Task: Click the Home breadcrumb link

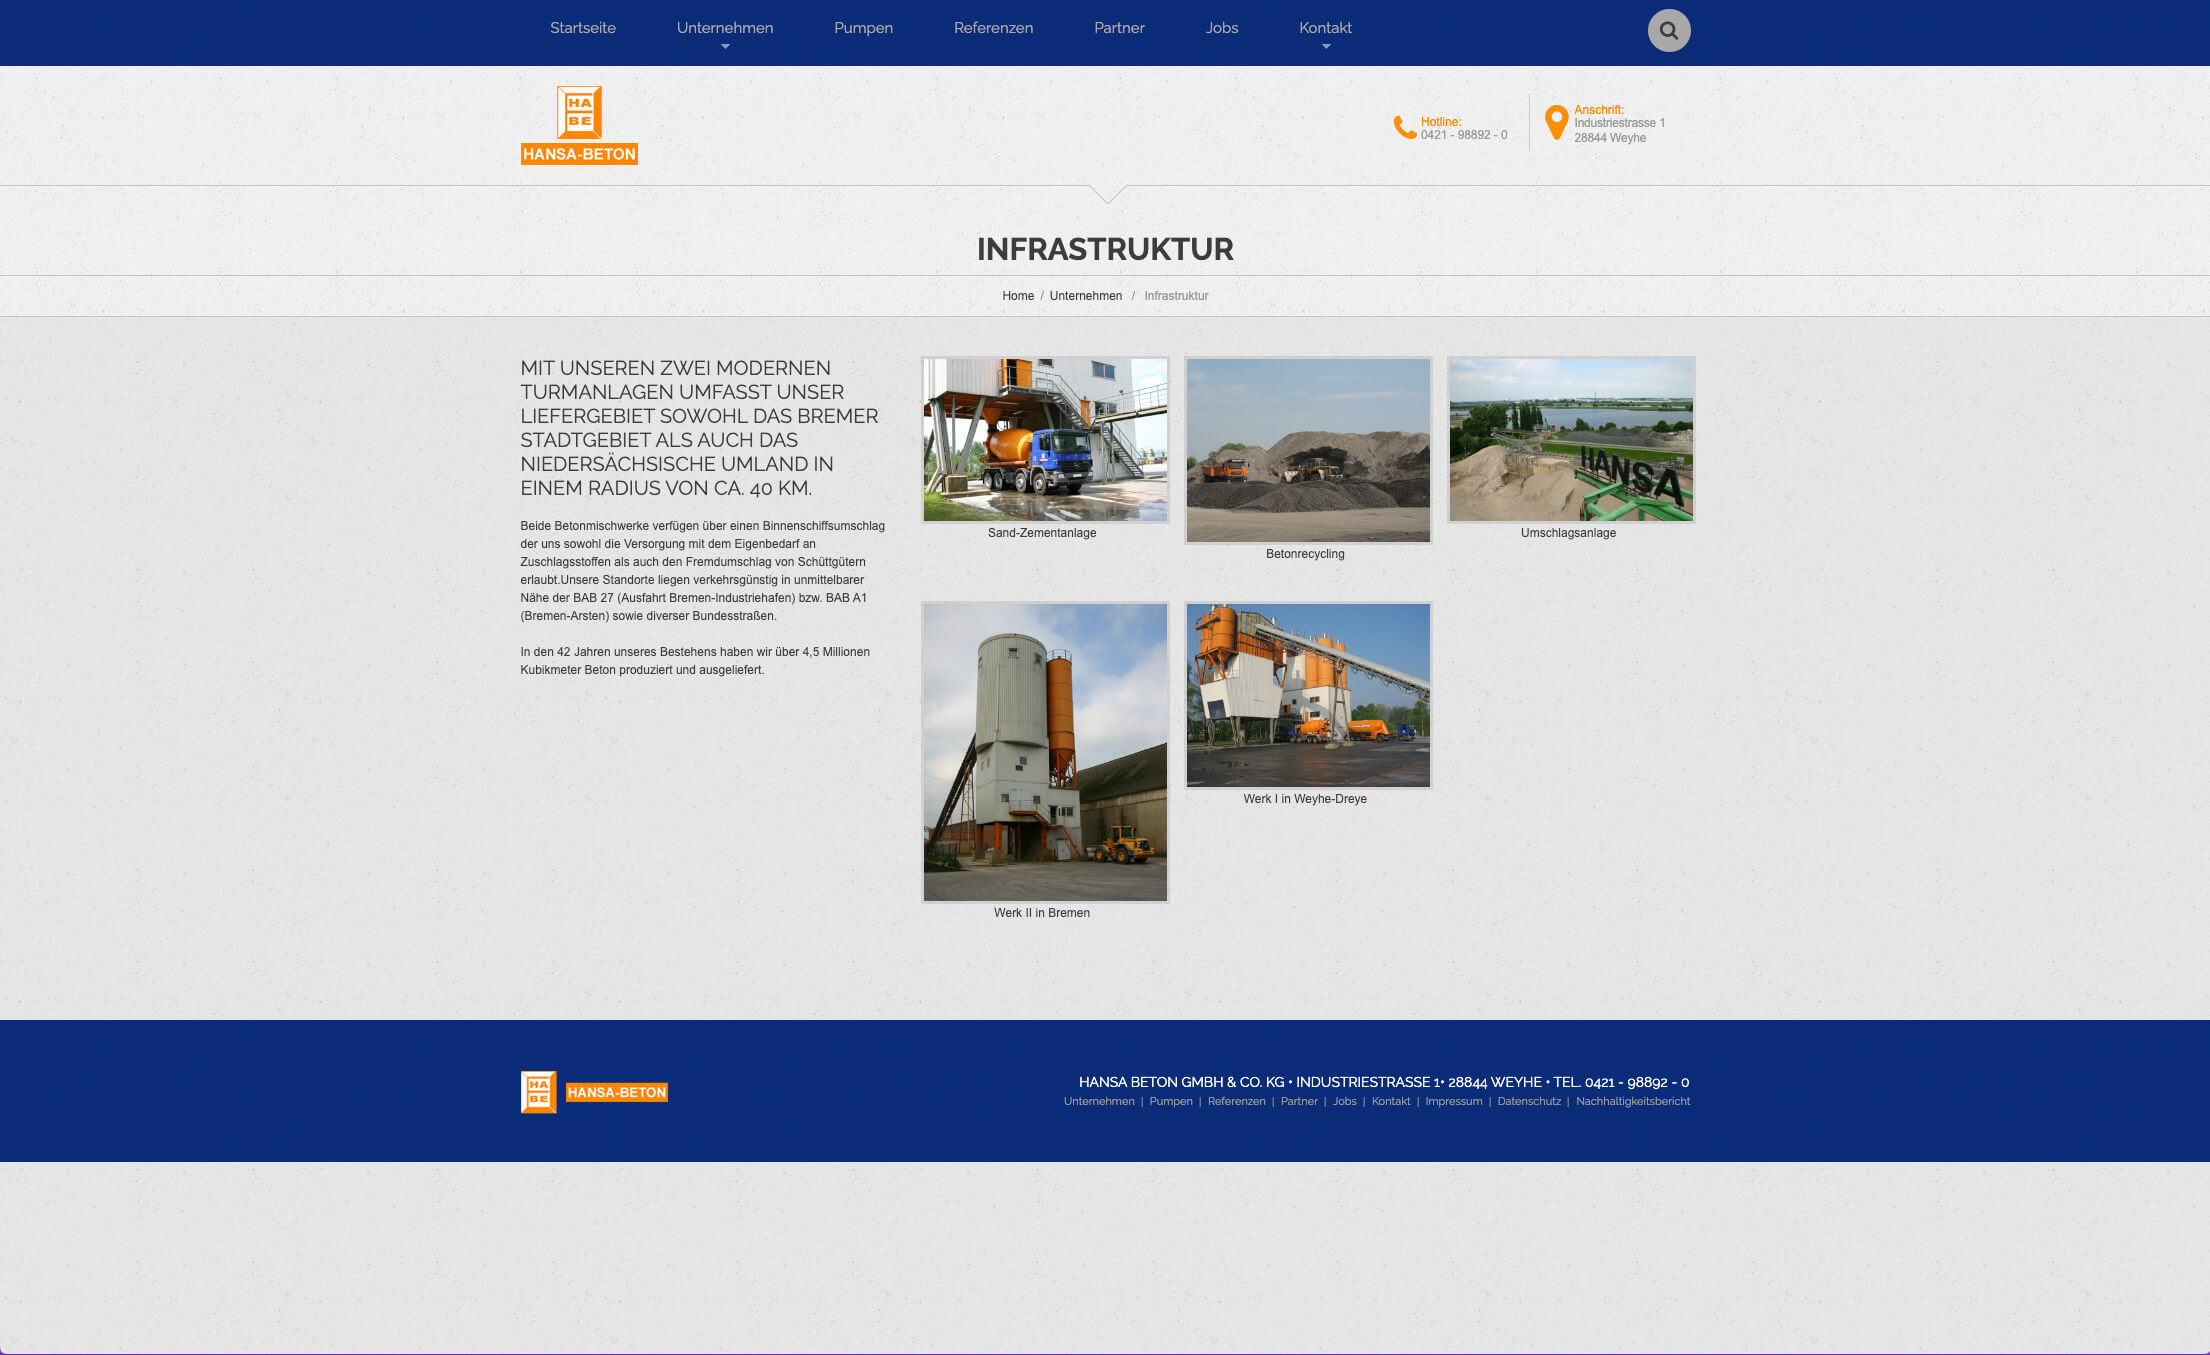Action: [1018, 296]
